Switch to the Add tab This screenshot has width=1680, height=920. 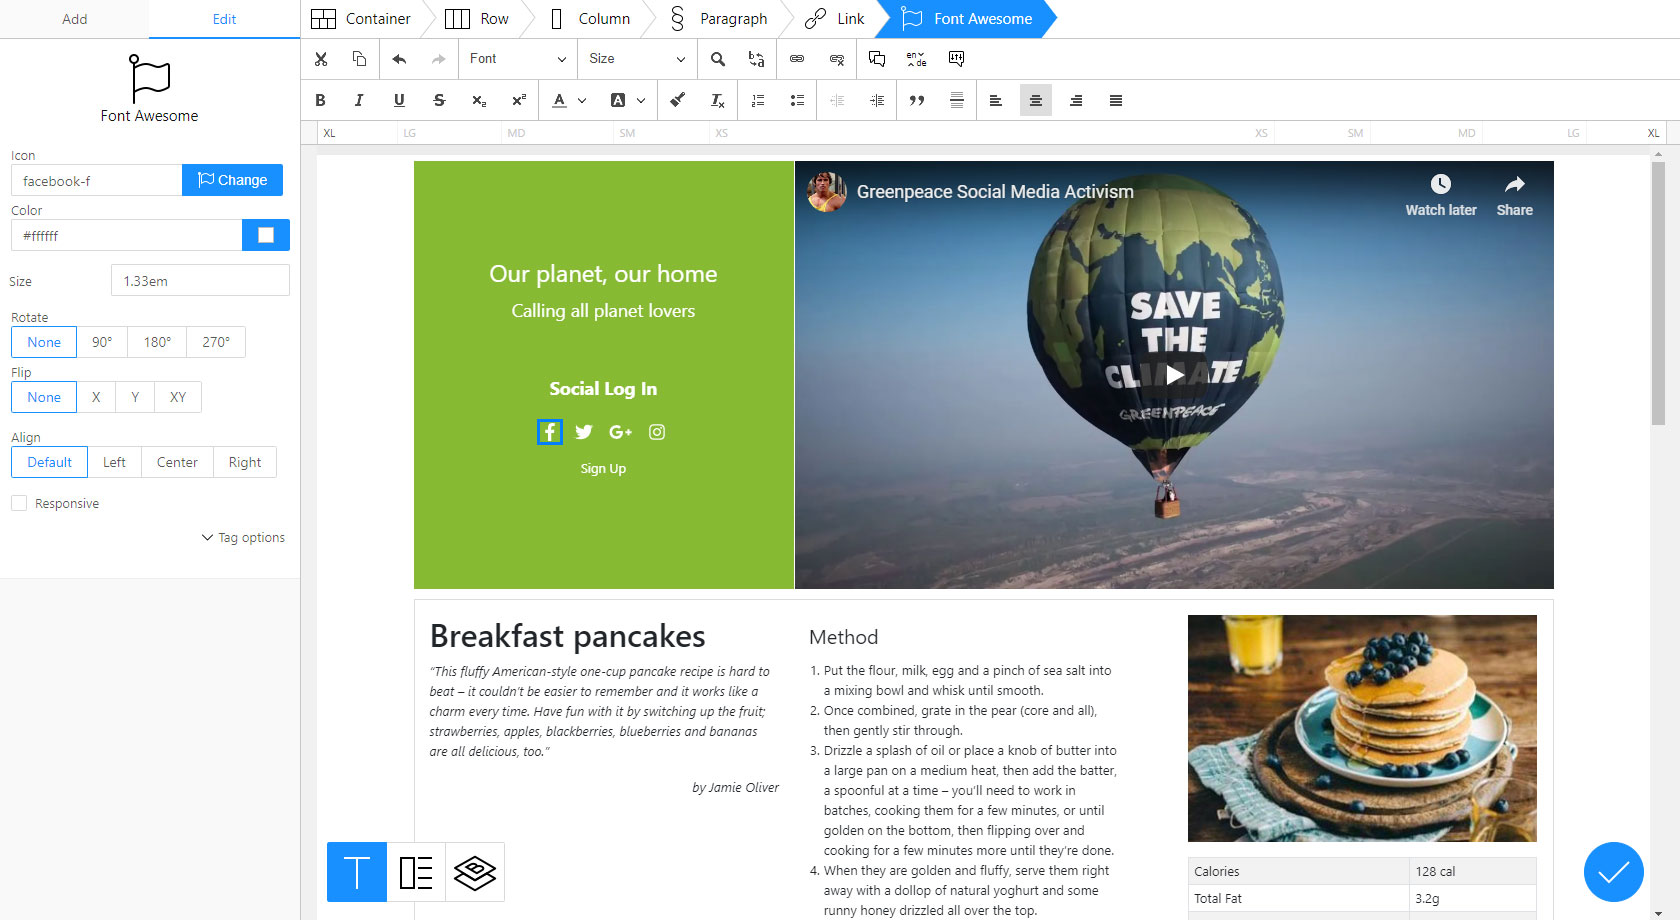[x=75, y=19]
